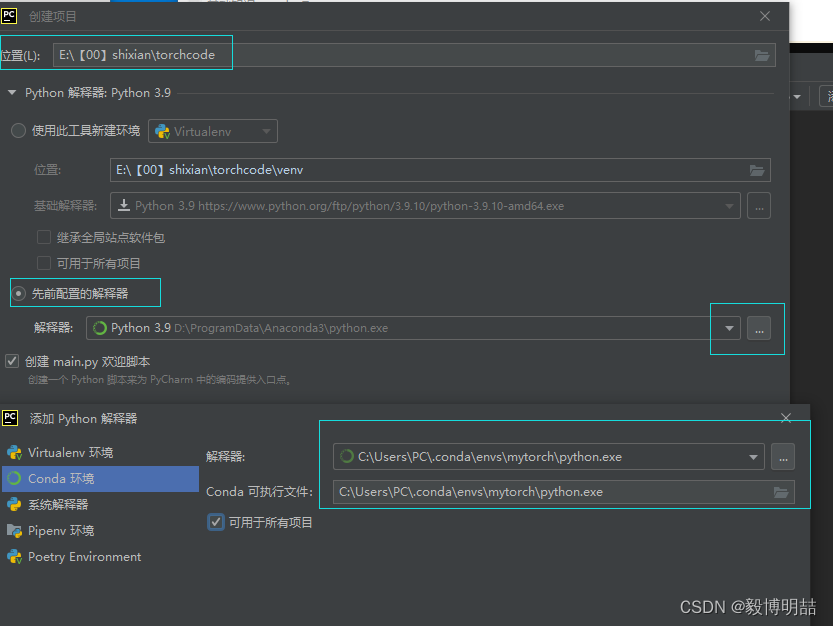Click dropdown arrow in the background window toolbar
The image size is (833, 626).
coord(797,97)
